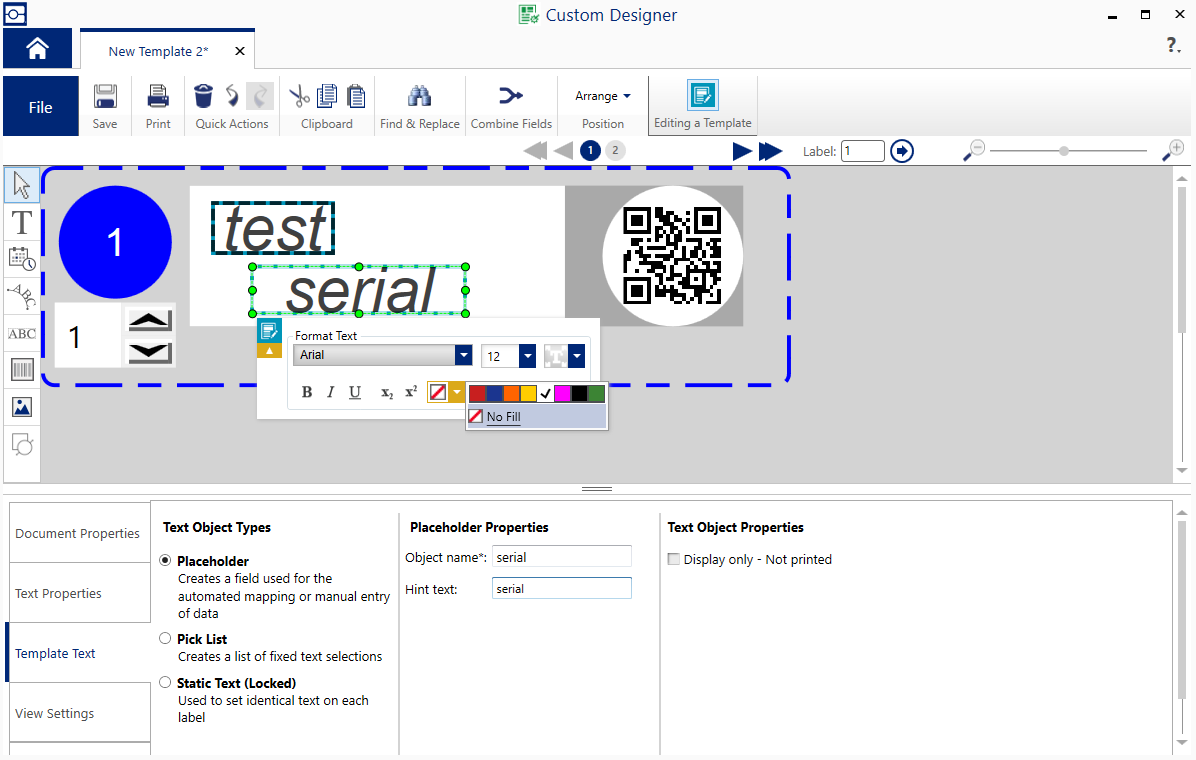Click the Hint text input field
This screenshot has width=1196, height=760.
(561, 589)
